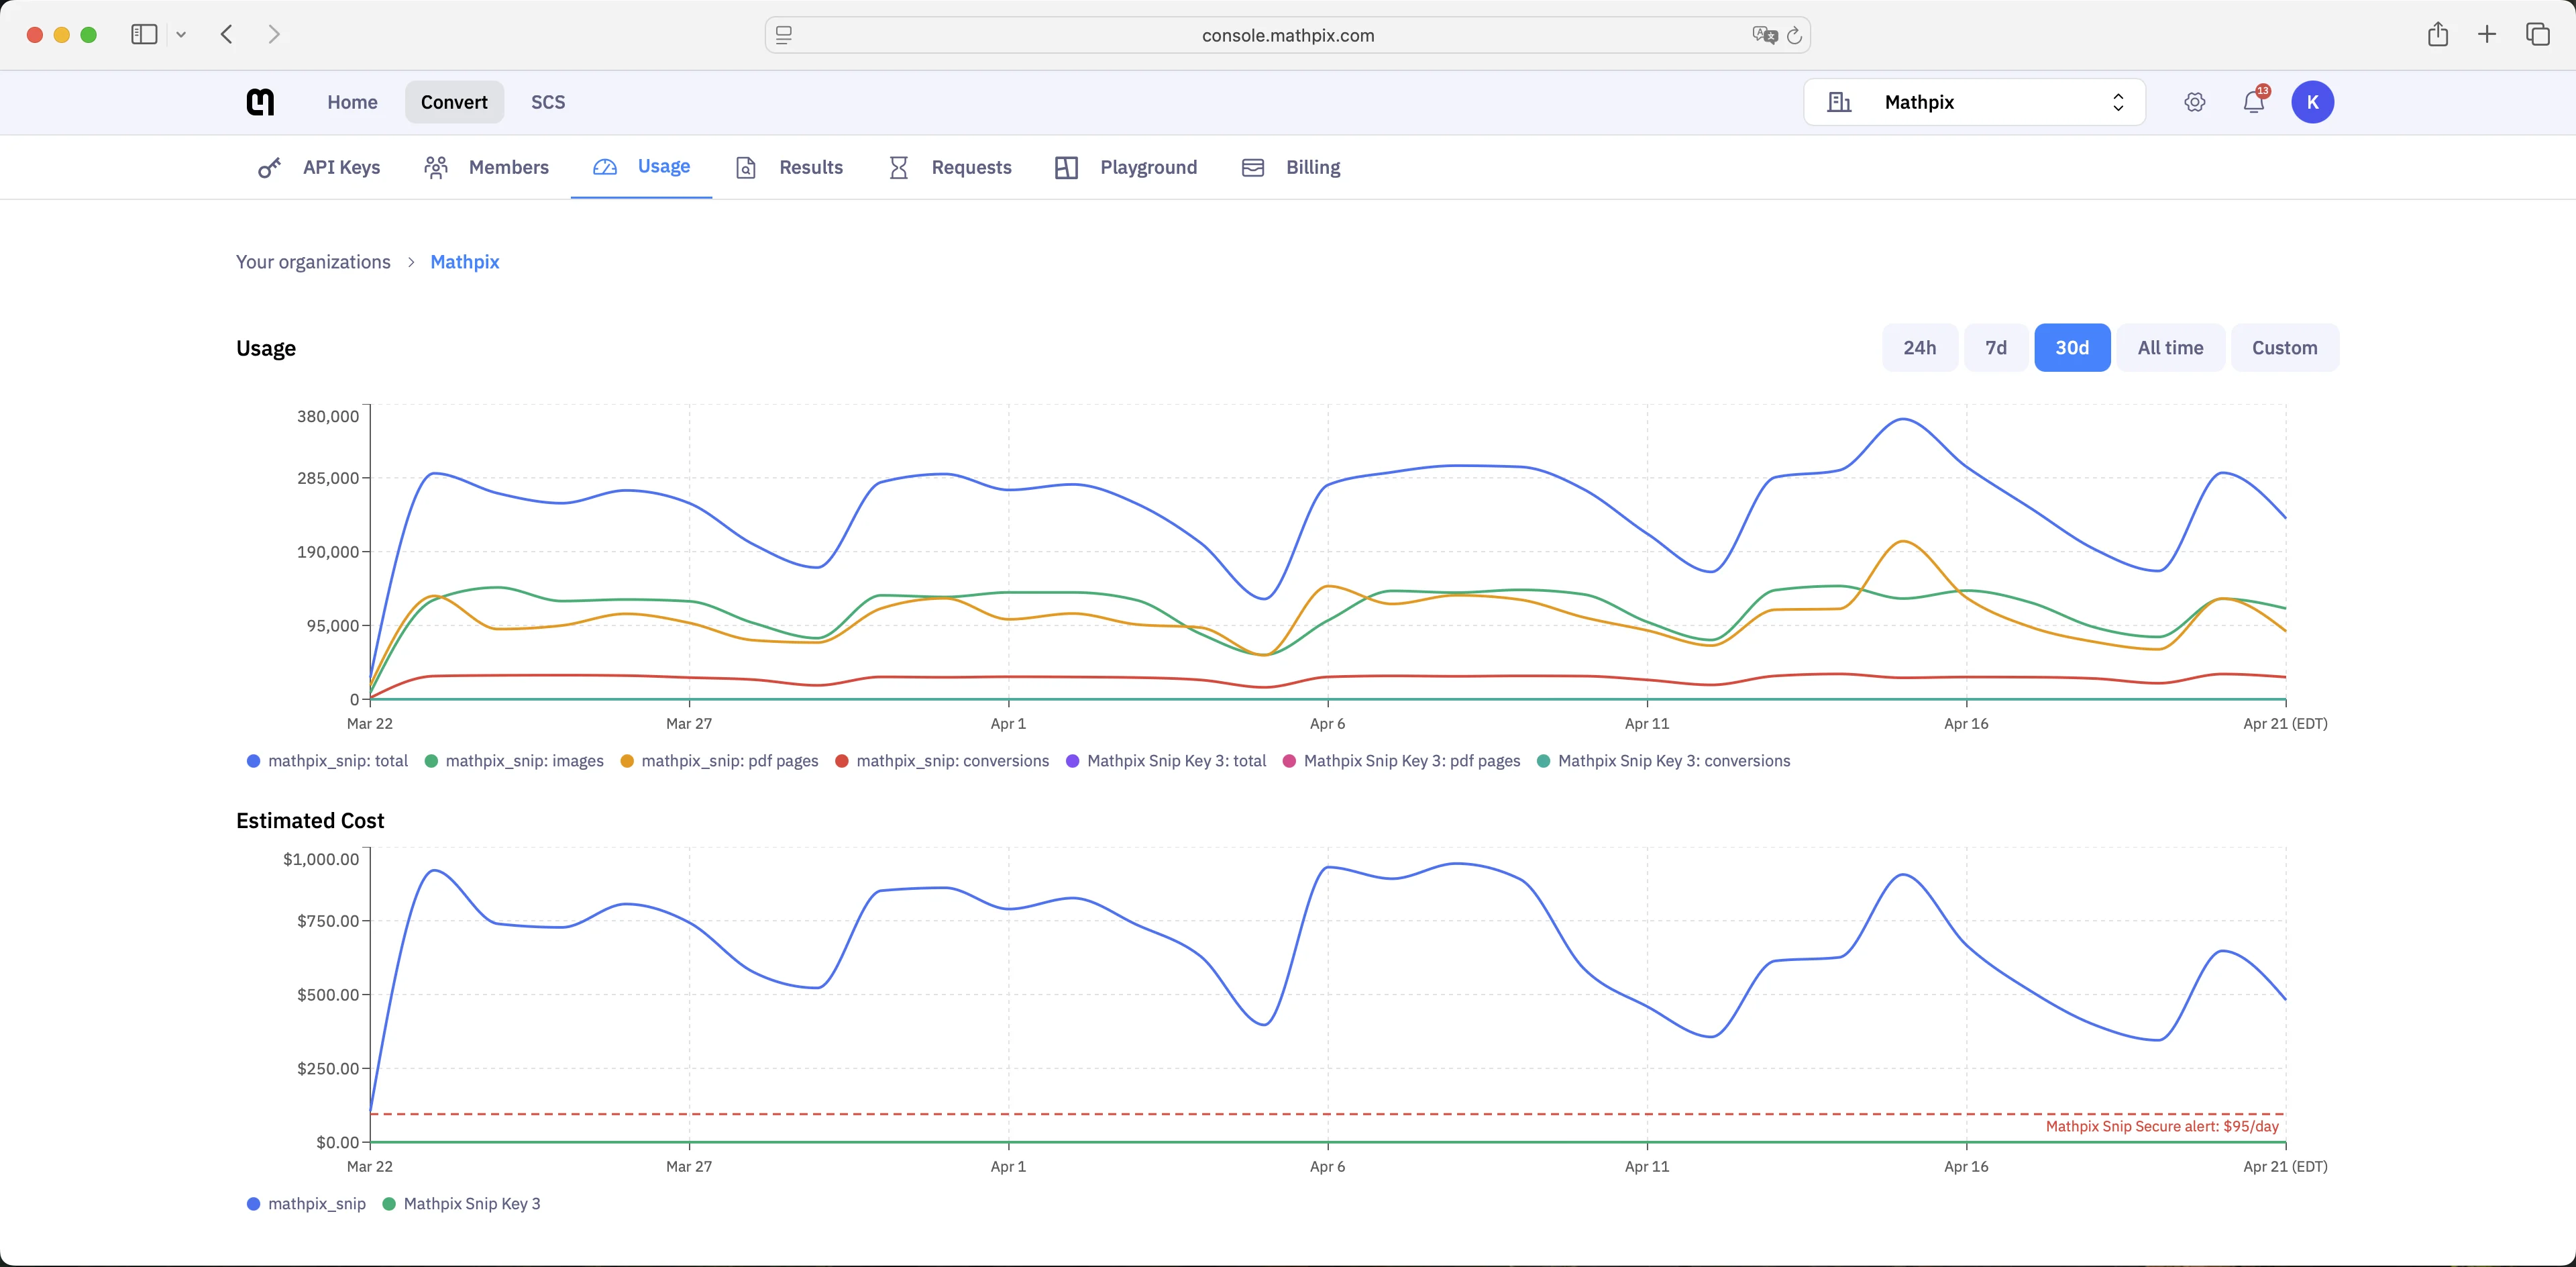Click the organization building icon
The image size is (2576, 1267).
click(x=1839, y=102)
